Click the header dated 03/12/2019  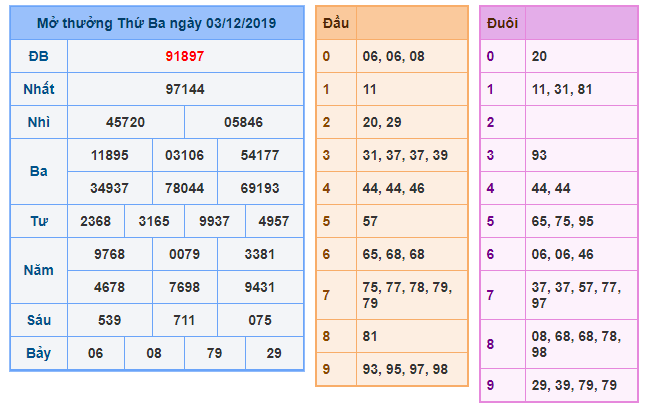pyautogui.click(x=157, y=23)
